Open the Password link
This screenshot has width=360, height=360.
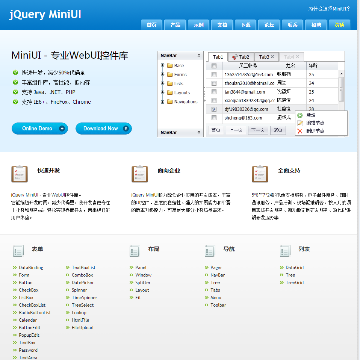[x=28, y=350]
